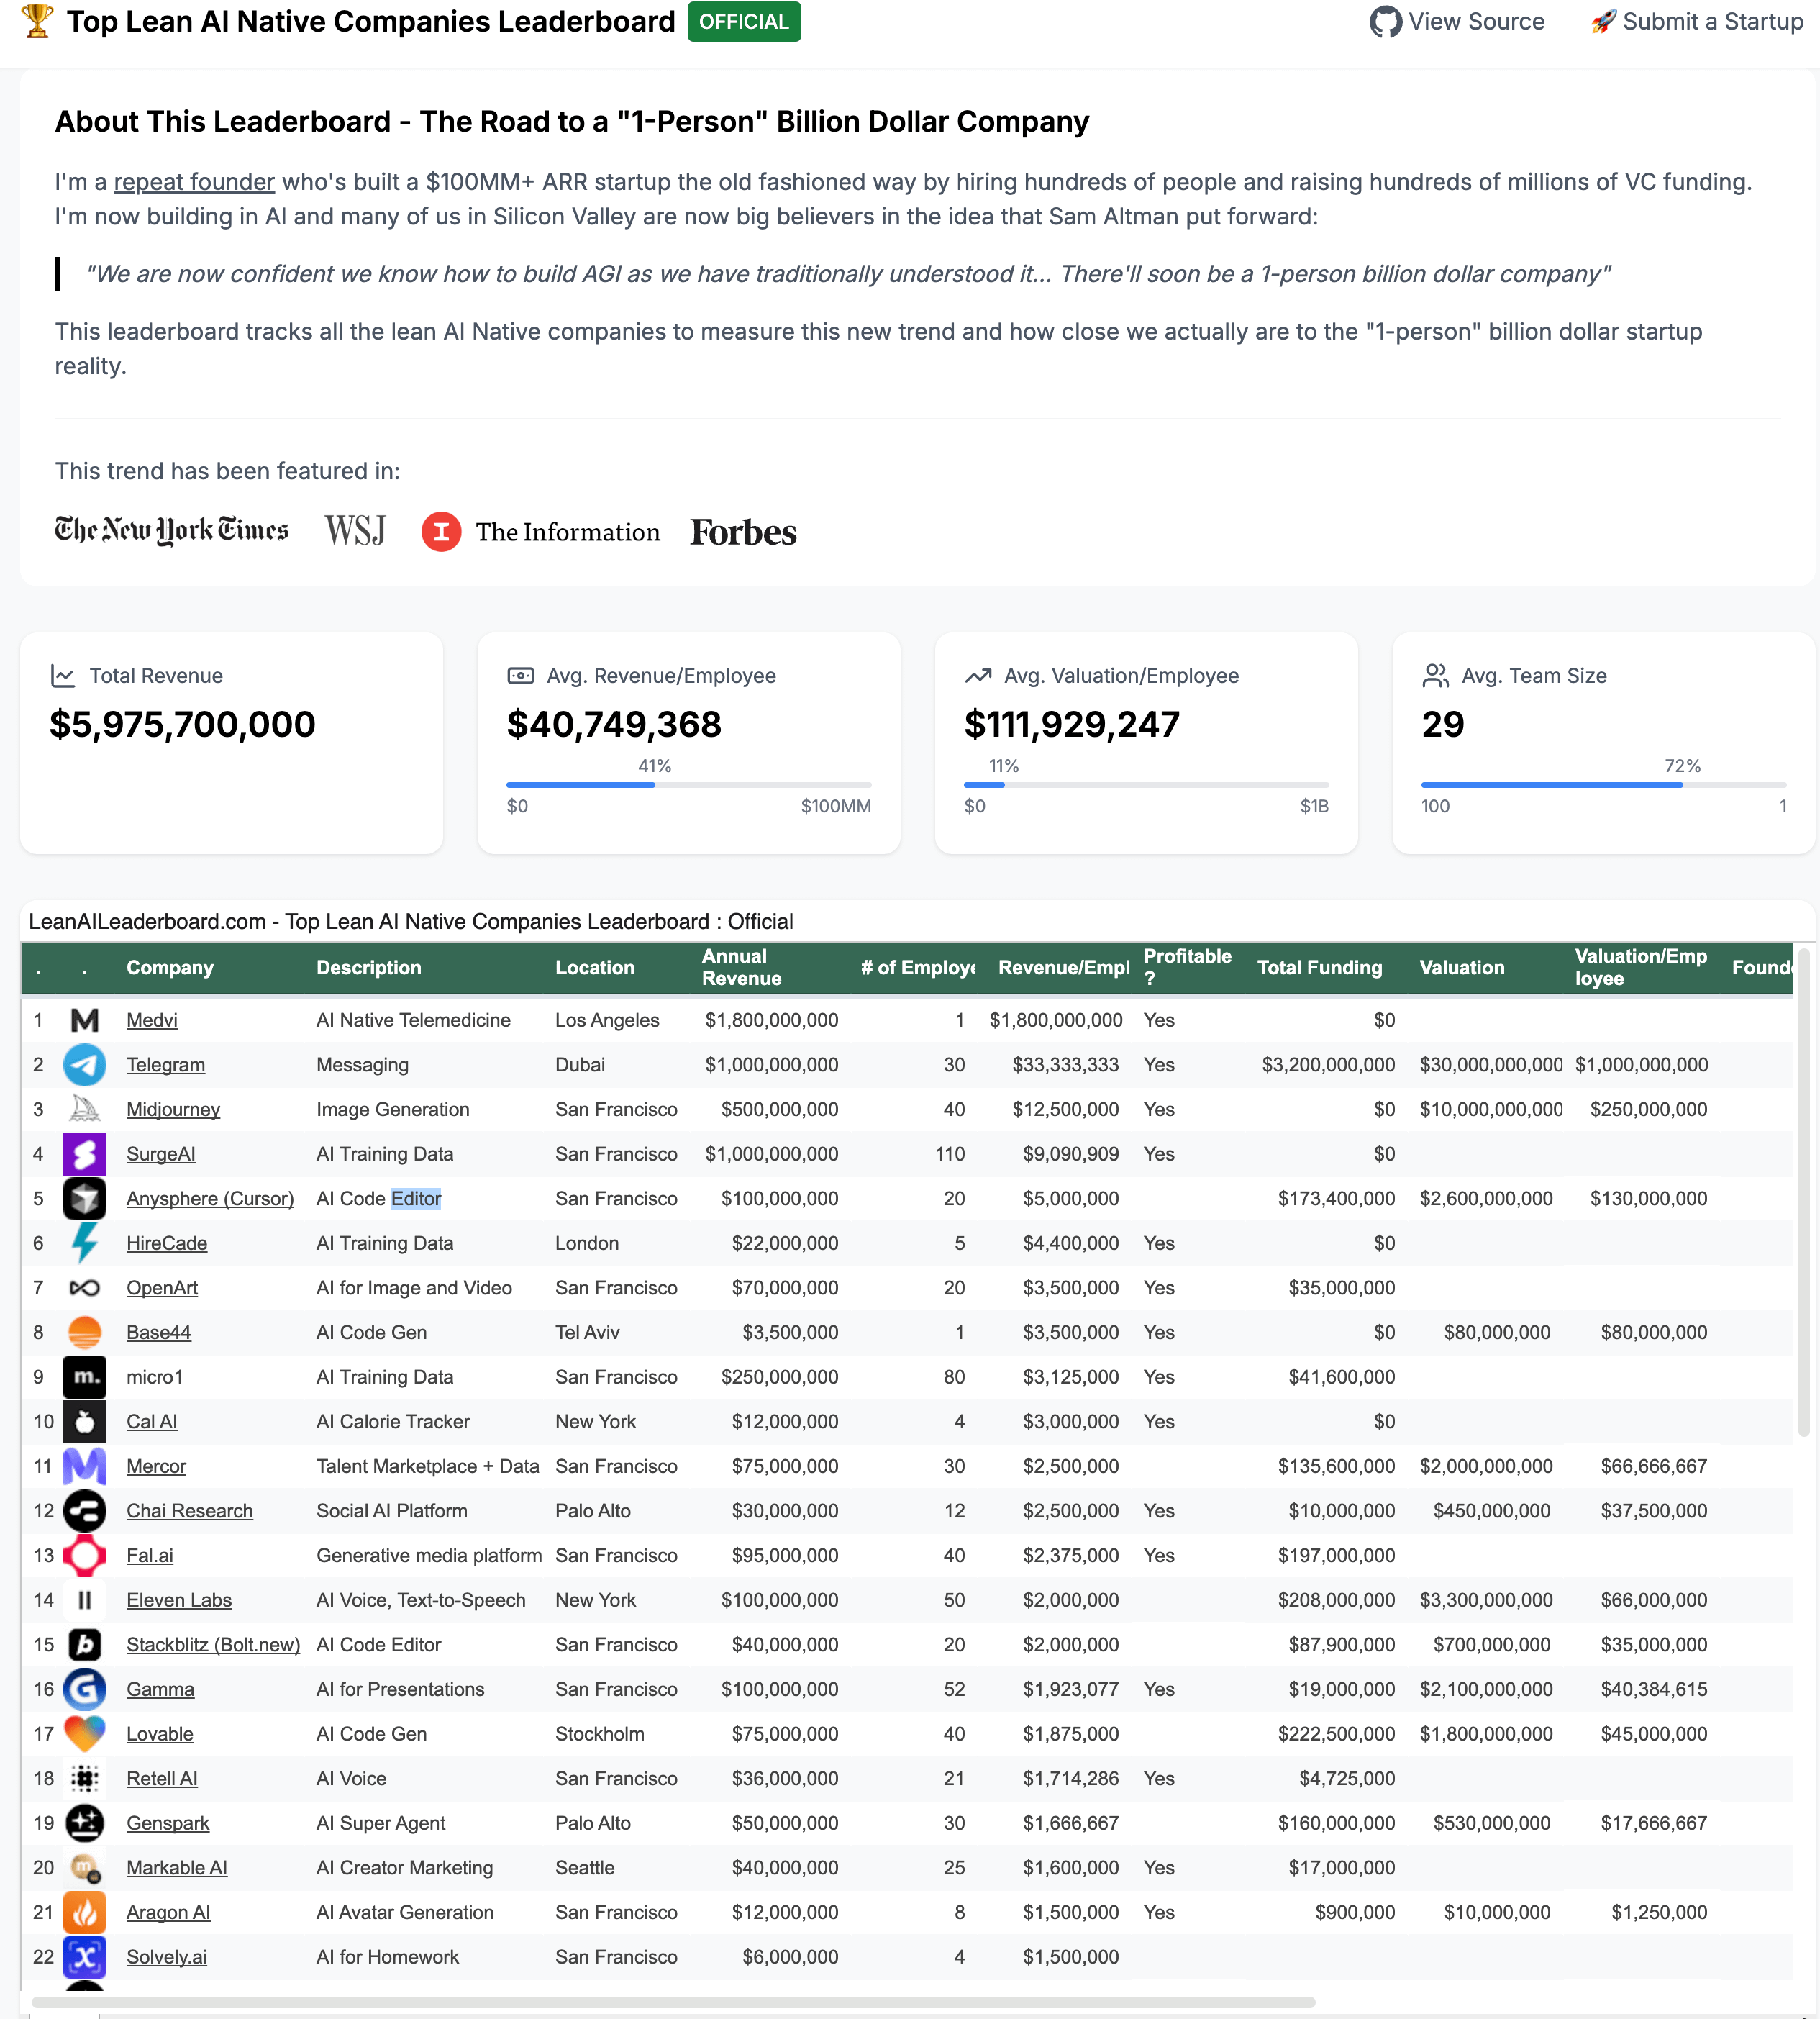Click the Avg. Team Size progress bar

click(1604, 785)
